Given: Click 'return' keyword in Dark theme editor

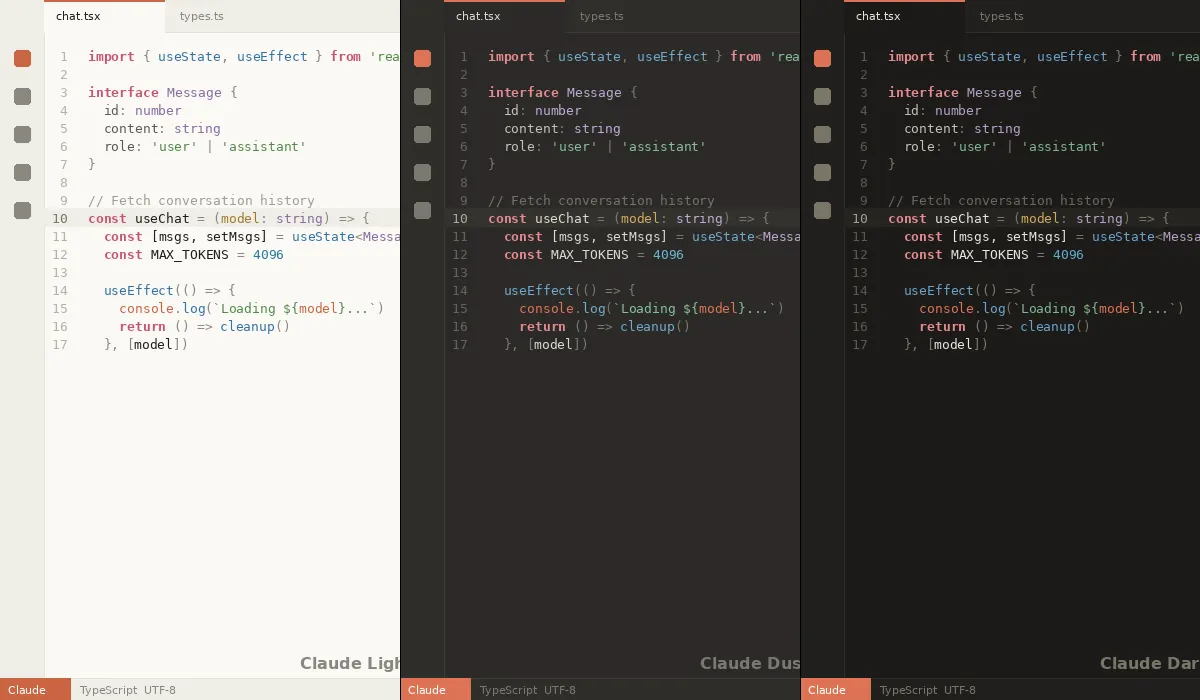Looking at the screenshot, I should [x=942, y=326].
